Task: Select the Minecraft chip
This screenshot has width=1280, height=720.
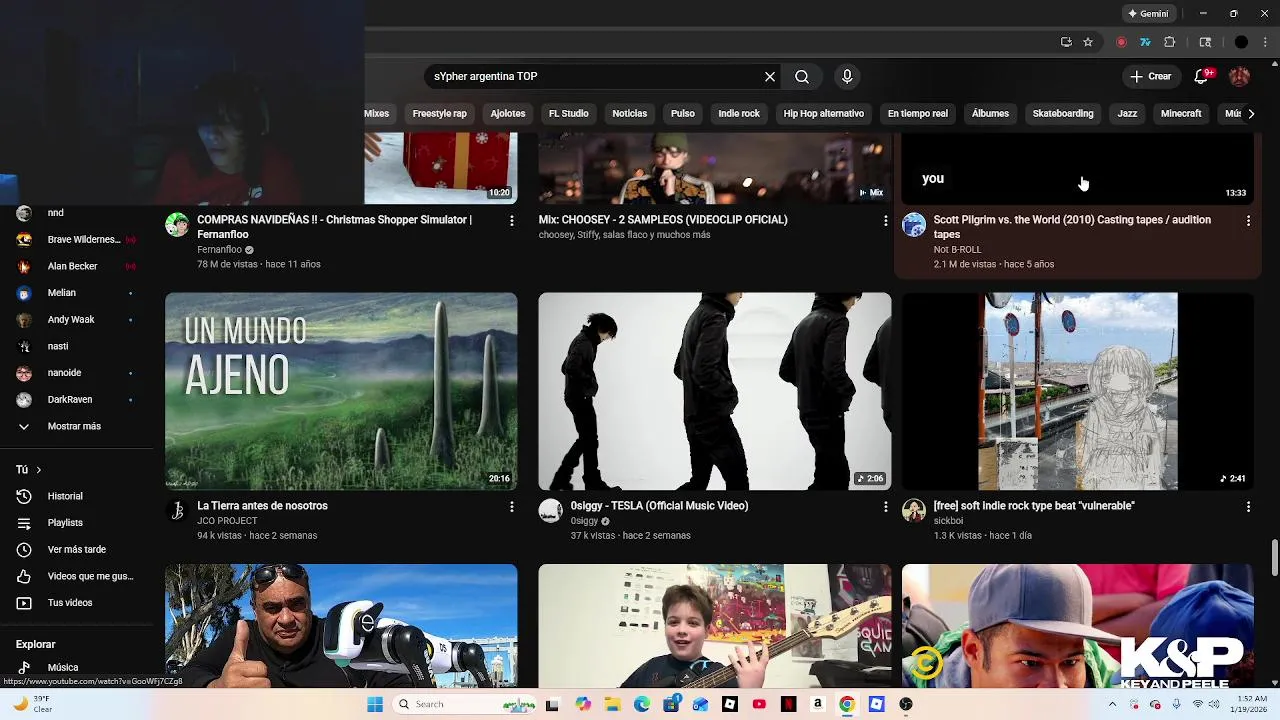Action: point(1181,114)
